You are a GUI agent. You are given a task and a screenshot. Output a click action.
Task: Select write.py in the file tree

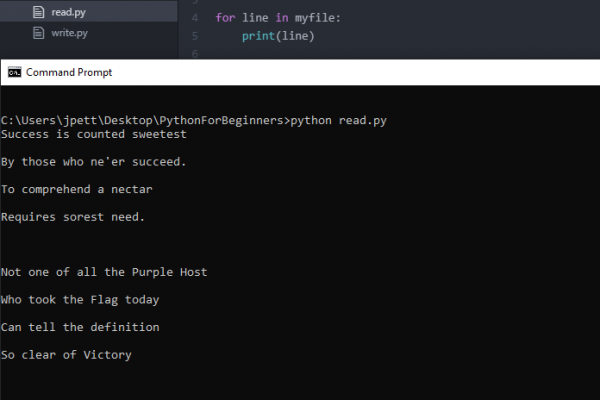pos(89,33)
